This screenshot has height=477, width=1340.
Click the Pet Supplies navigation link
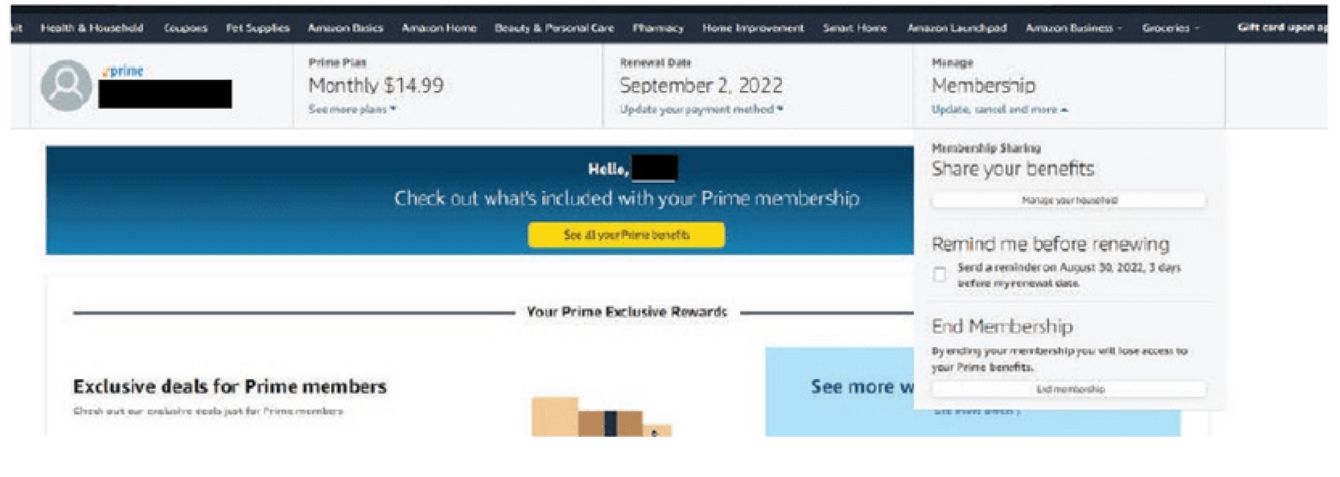point(258,28)
